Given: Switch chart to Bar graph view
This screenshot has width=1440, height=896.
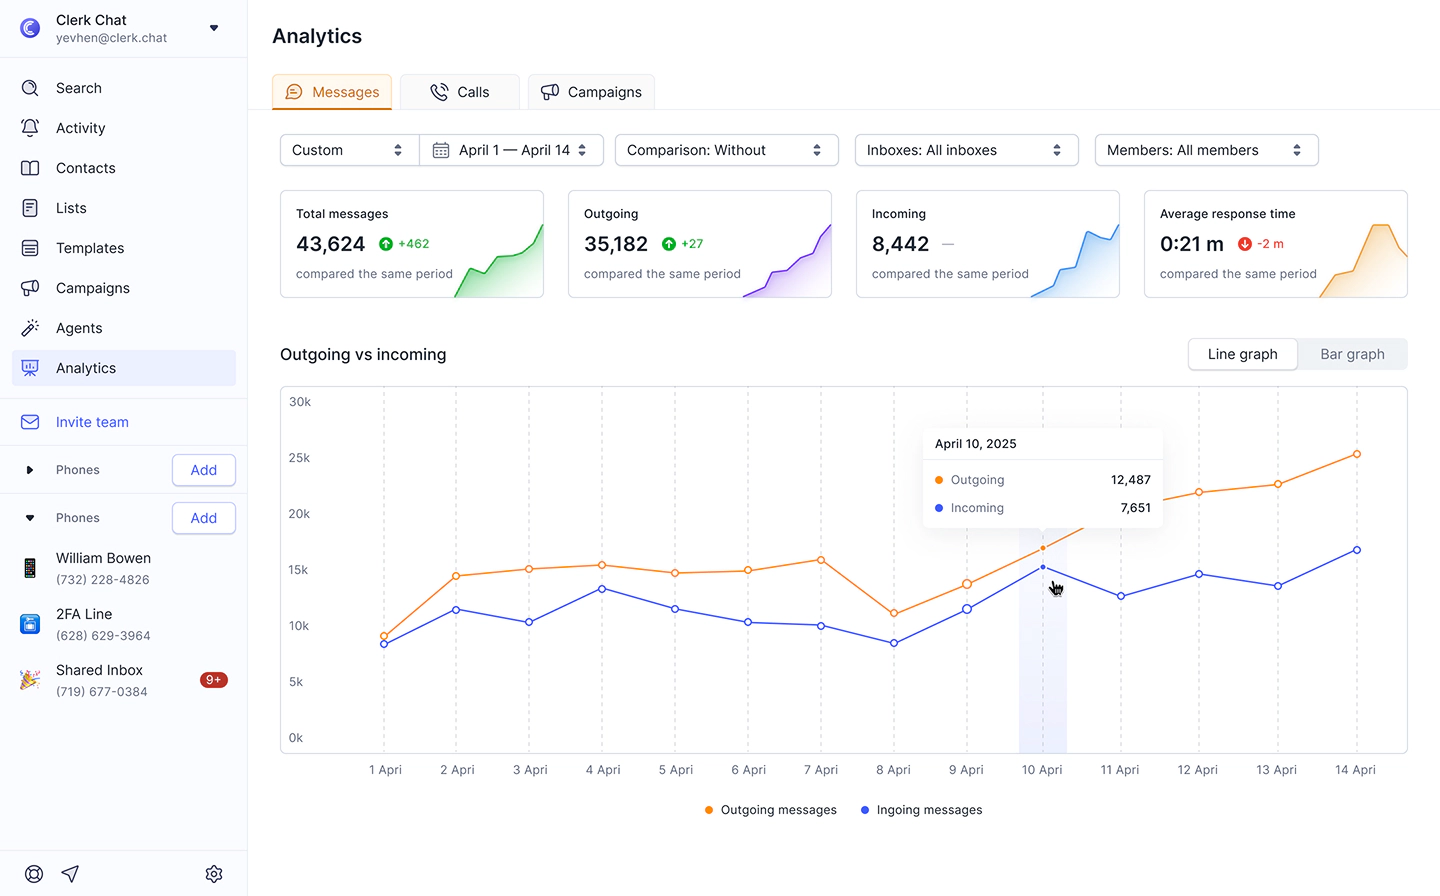Looking at the screenshot, I should coord(1352,354).
